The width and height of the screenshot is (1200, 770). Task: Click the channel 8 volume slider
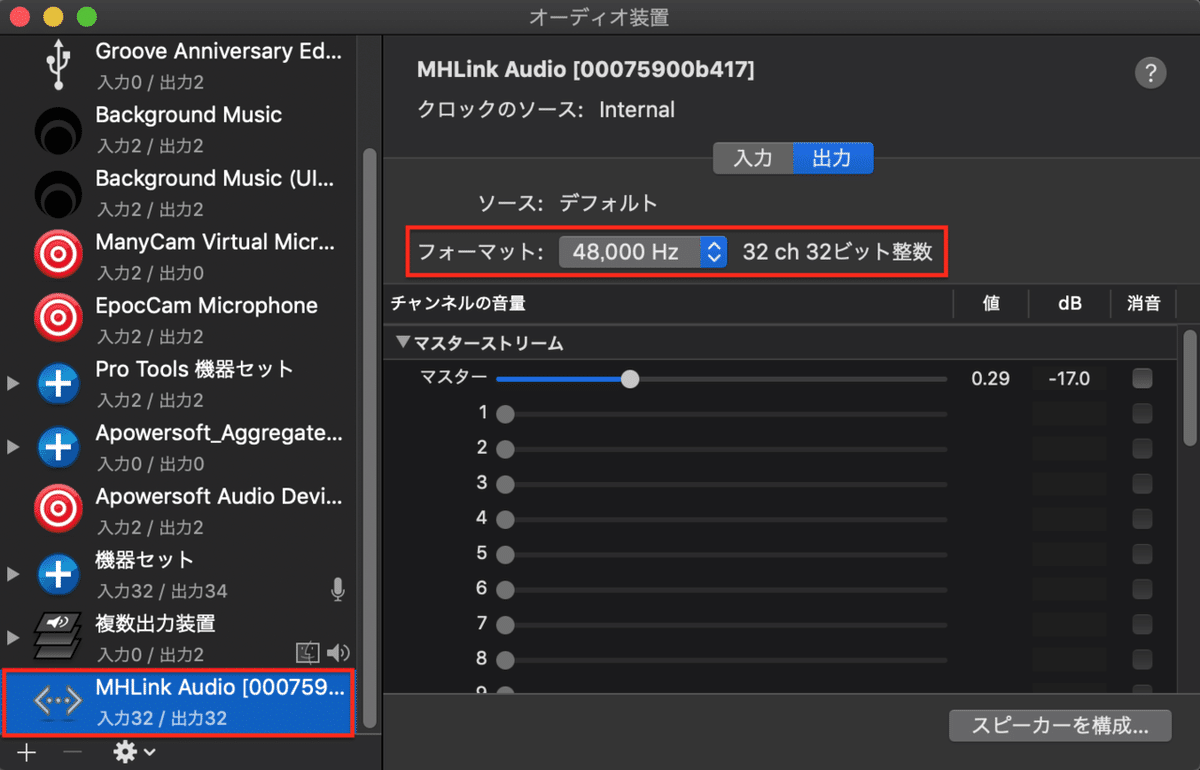pyautogui.click(x=721, y=659)
